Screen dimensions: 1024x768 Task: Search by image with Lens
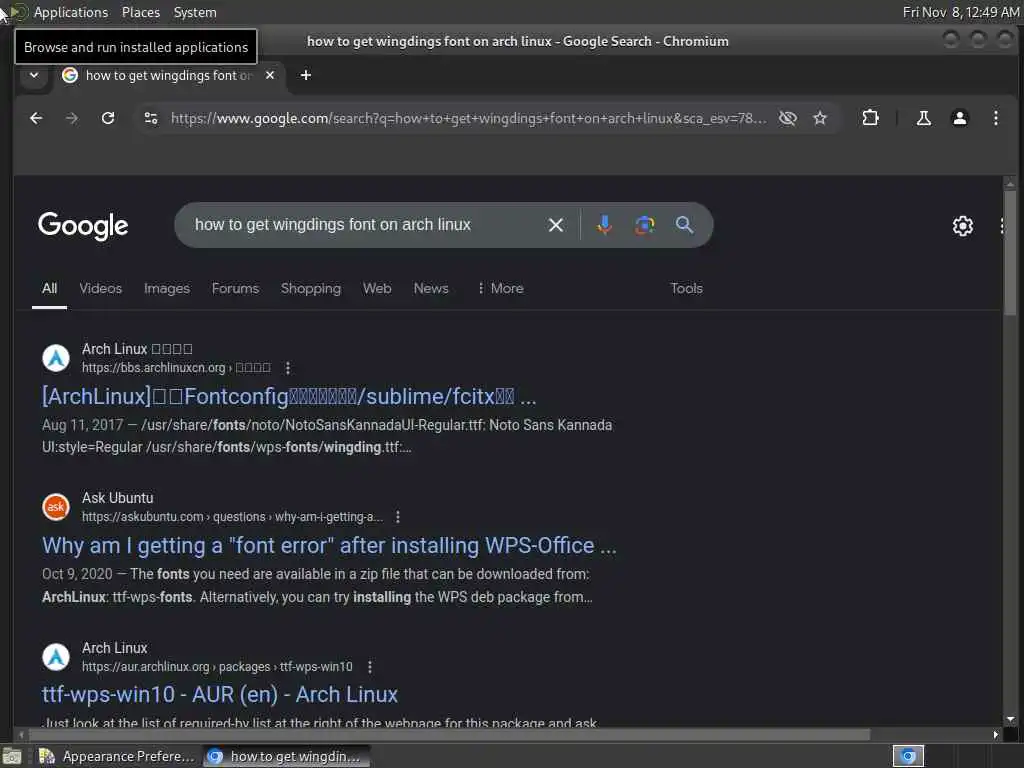click(645, 225)
